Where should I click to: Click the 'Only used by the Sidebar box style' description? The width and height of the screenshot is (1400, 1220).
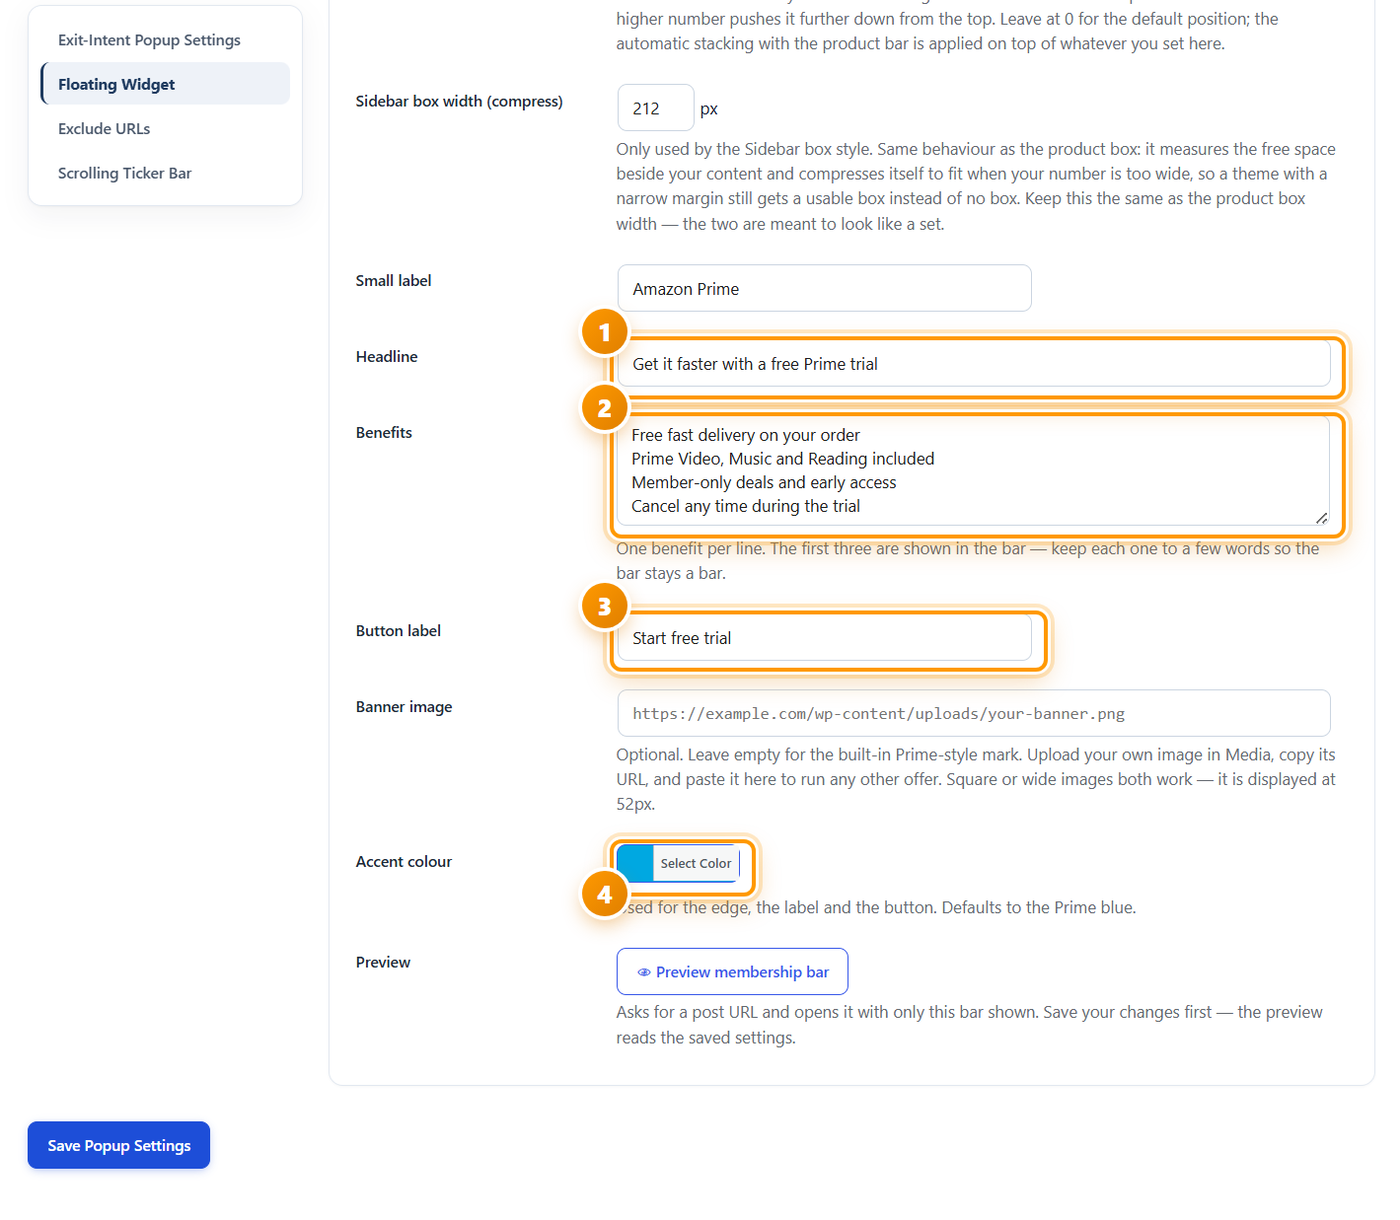click(x=976, y=186)
